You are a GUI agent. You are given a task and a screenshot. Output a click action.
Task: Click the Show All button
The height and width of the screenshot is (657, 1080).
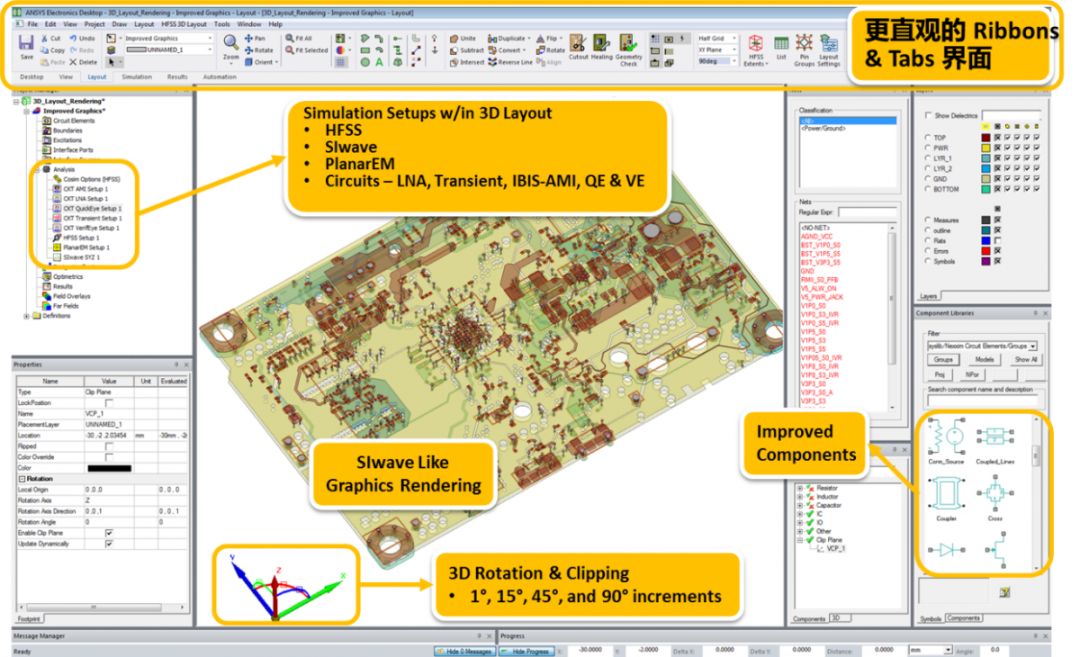coord(1026,359)
